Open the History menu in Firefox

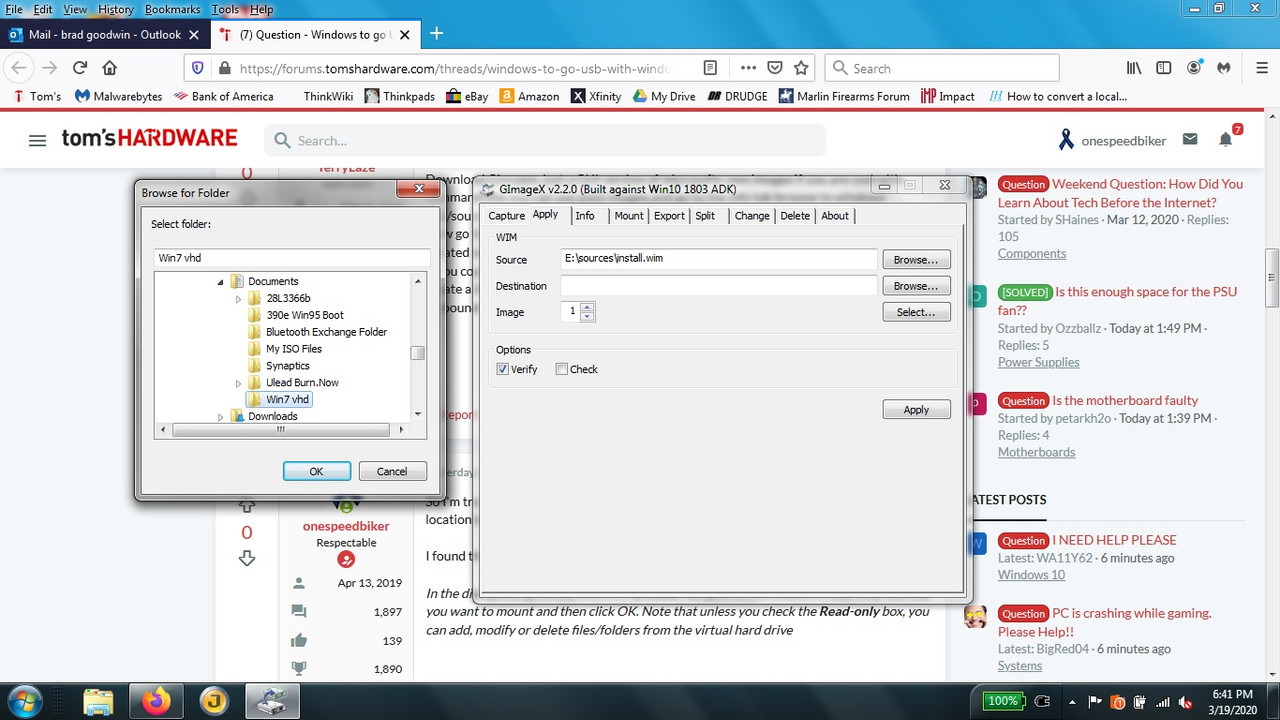point(116,9)
